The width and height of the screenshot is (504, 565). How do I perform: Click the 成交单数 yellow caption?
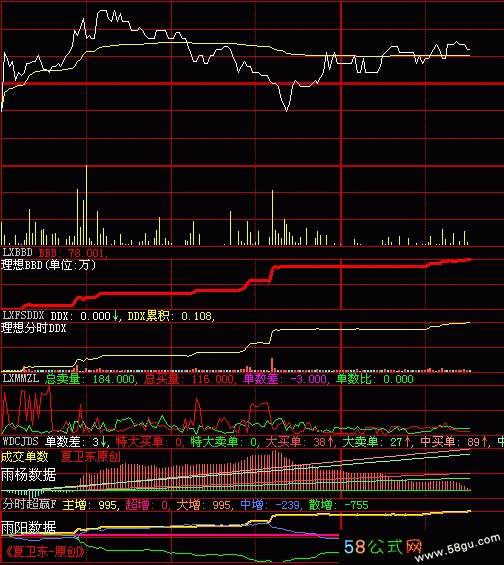25,457
